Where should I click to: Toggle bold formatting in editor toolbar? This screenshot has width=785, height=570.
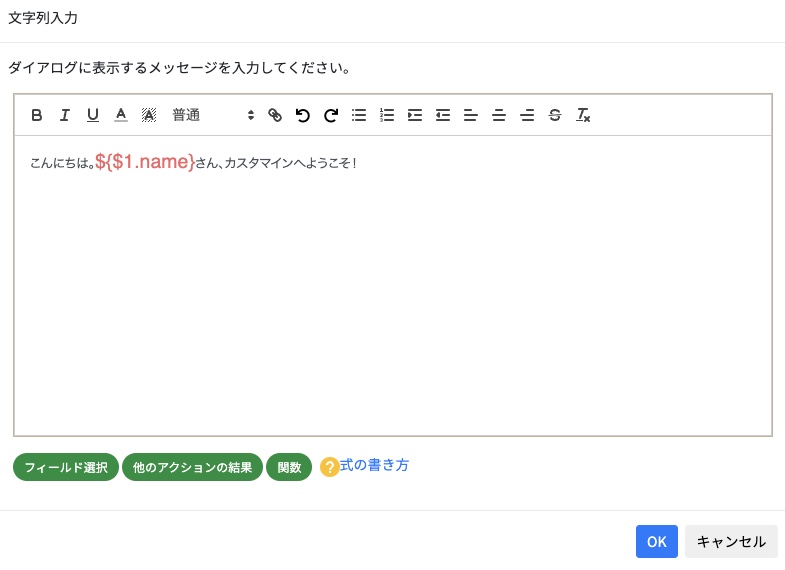(x=37, y=115)
